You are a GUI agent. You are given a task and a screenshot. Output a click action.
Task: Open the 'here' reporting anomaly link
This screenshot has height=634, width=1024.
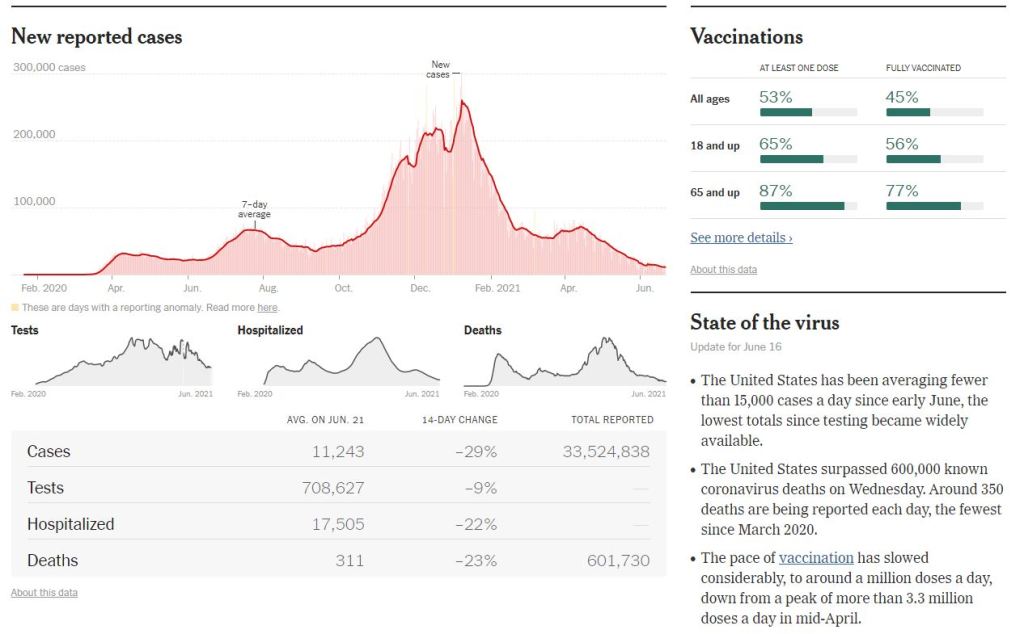(x=267, y=308)
